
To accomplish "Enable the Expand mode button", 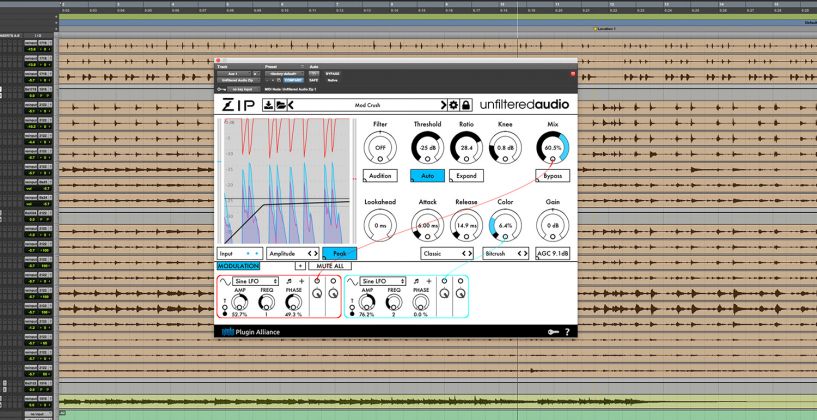I will pos(466,176).
